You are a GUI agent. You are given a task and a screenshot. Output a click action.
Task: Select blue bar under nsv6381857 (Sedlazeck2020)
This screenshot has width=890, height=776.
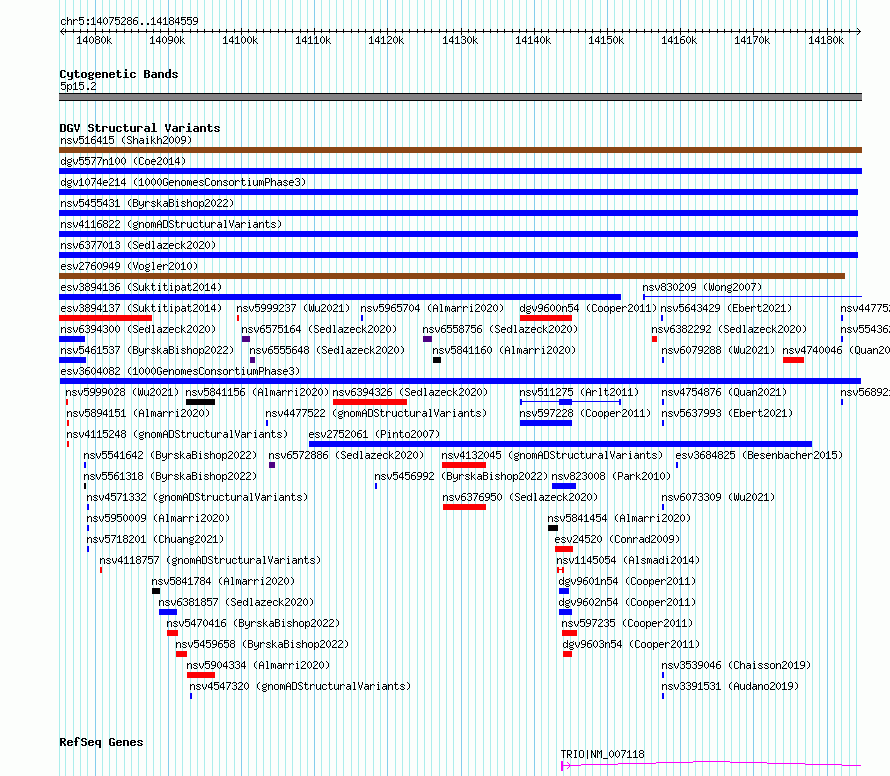(x=168, y=612)
